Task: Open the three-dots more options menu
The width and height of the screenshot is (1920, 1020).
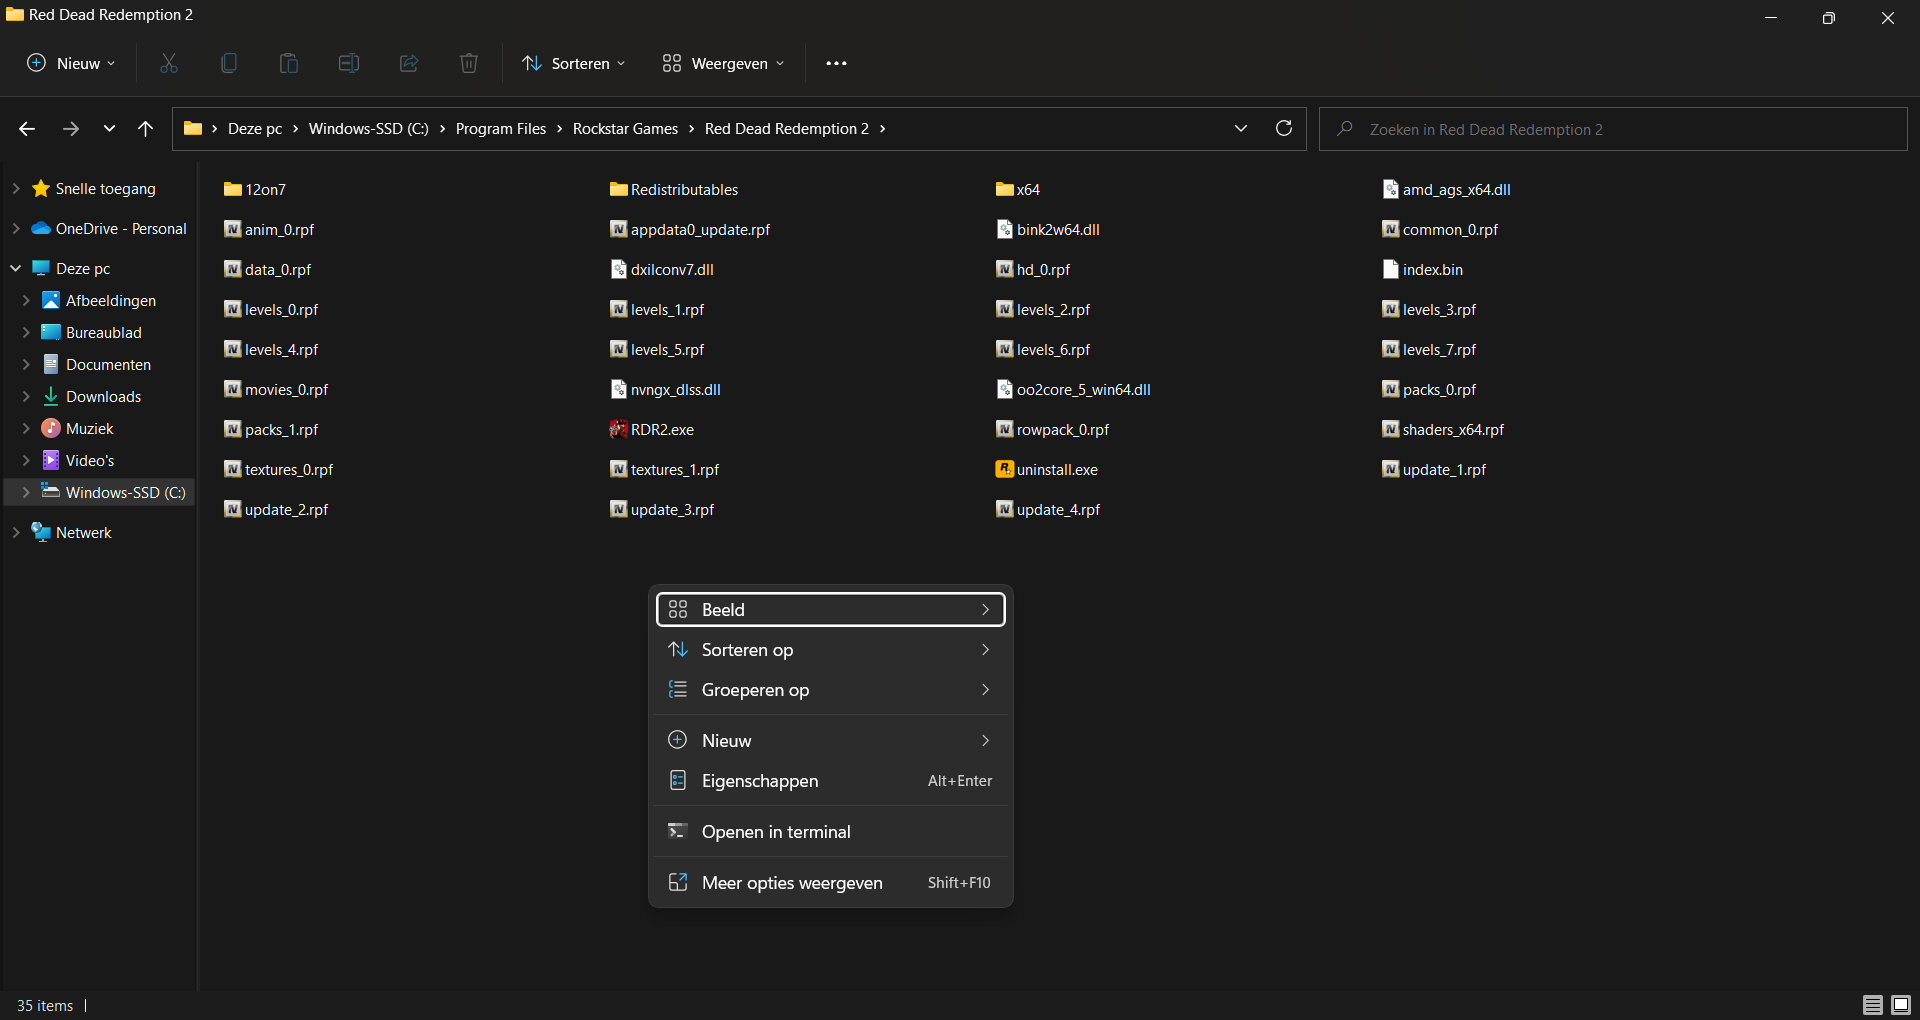Action: point(836,63)
